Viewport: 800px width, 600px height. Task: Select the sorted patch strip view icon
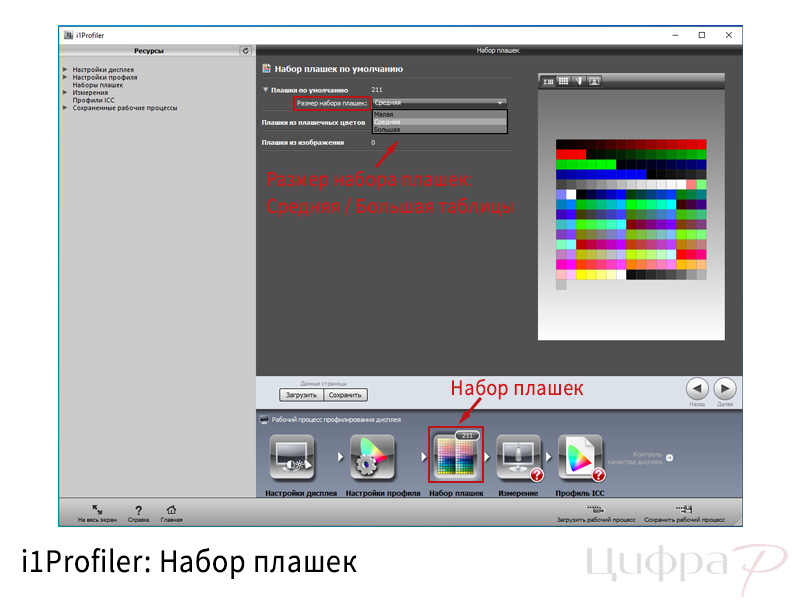(548, 81)
